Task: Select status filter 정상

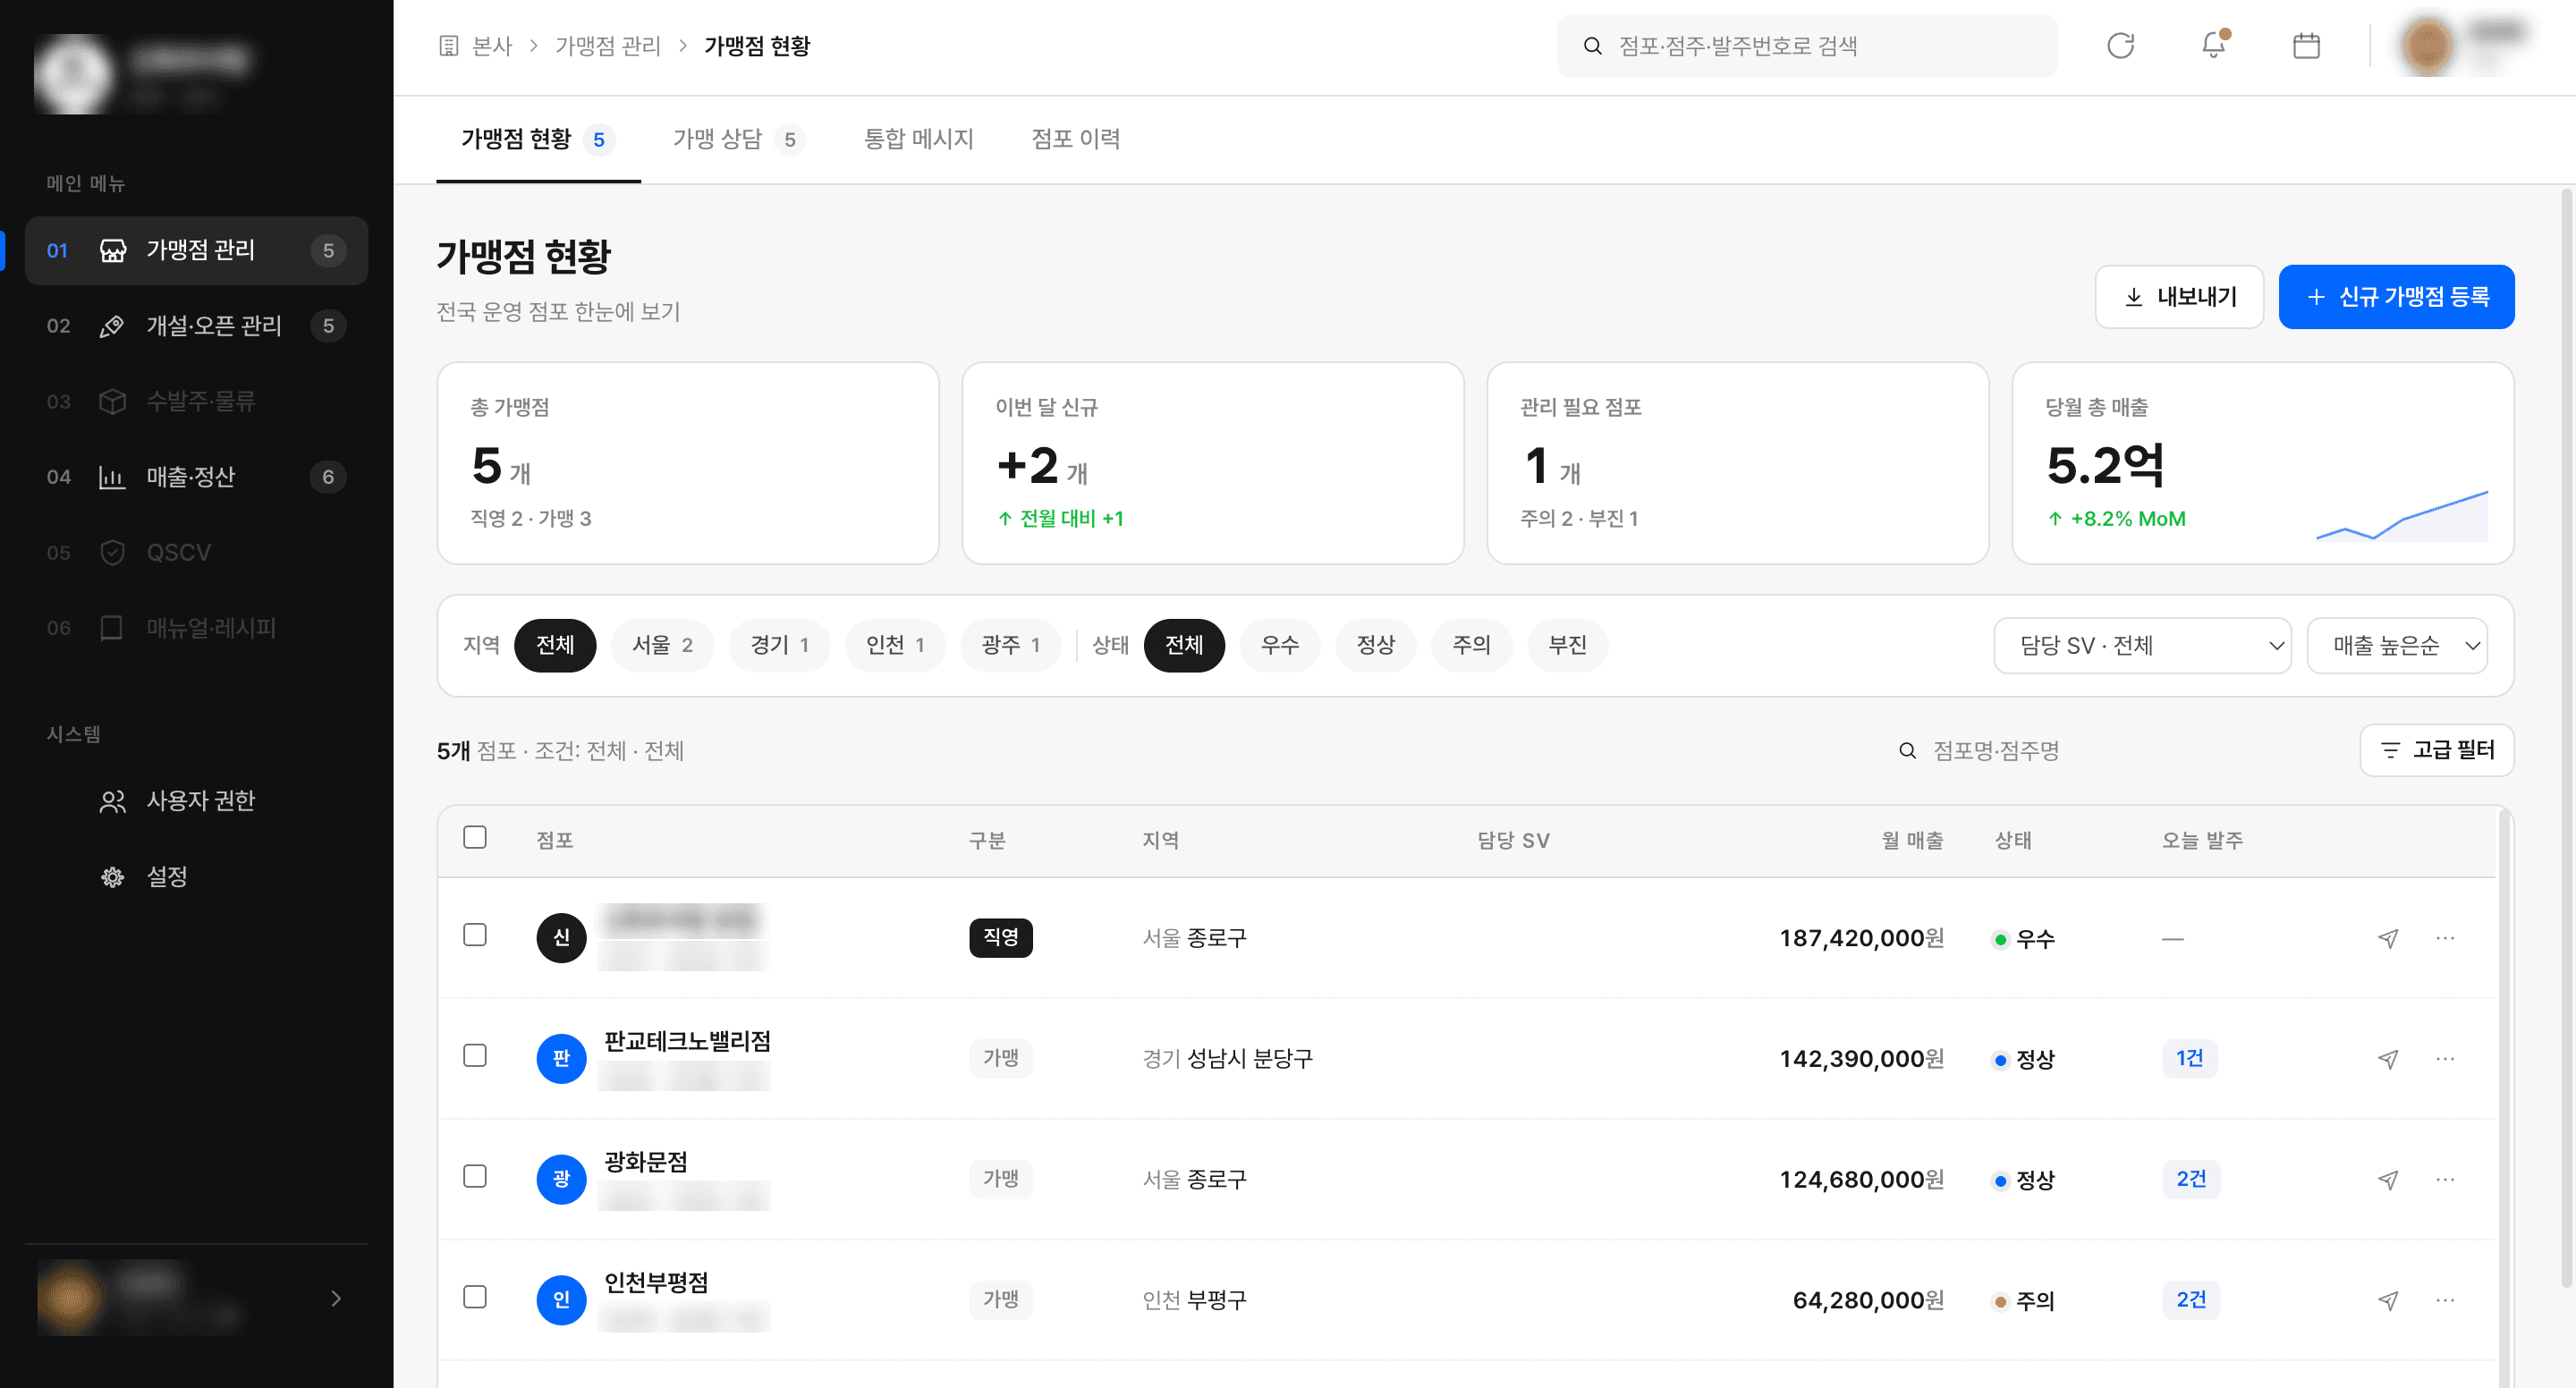Action: 1375,646
